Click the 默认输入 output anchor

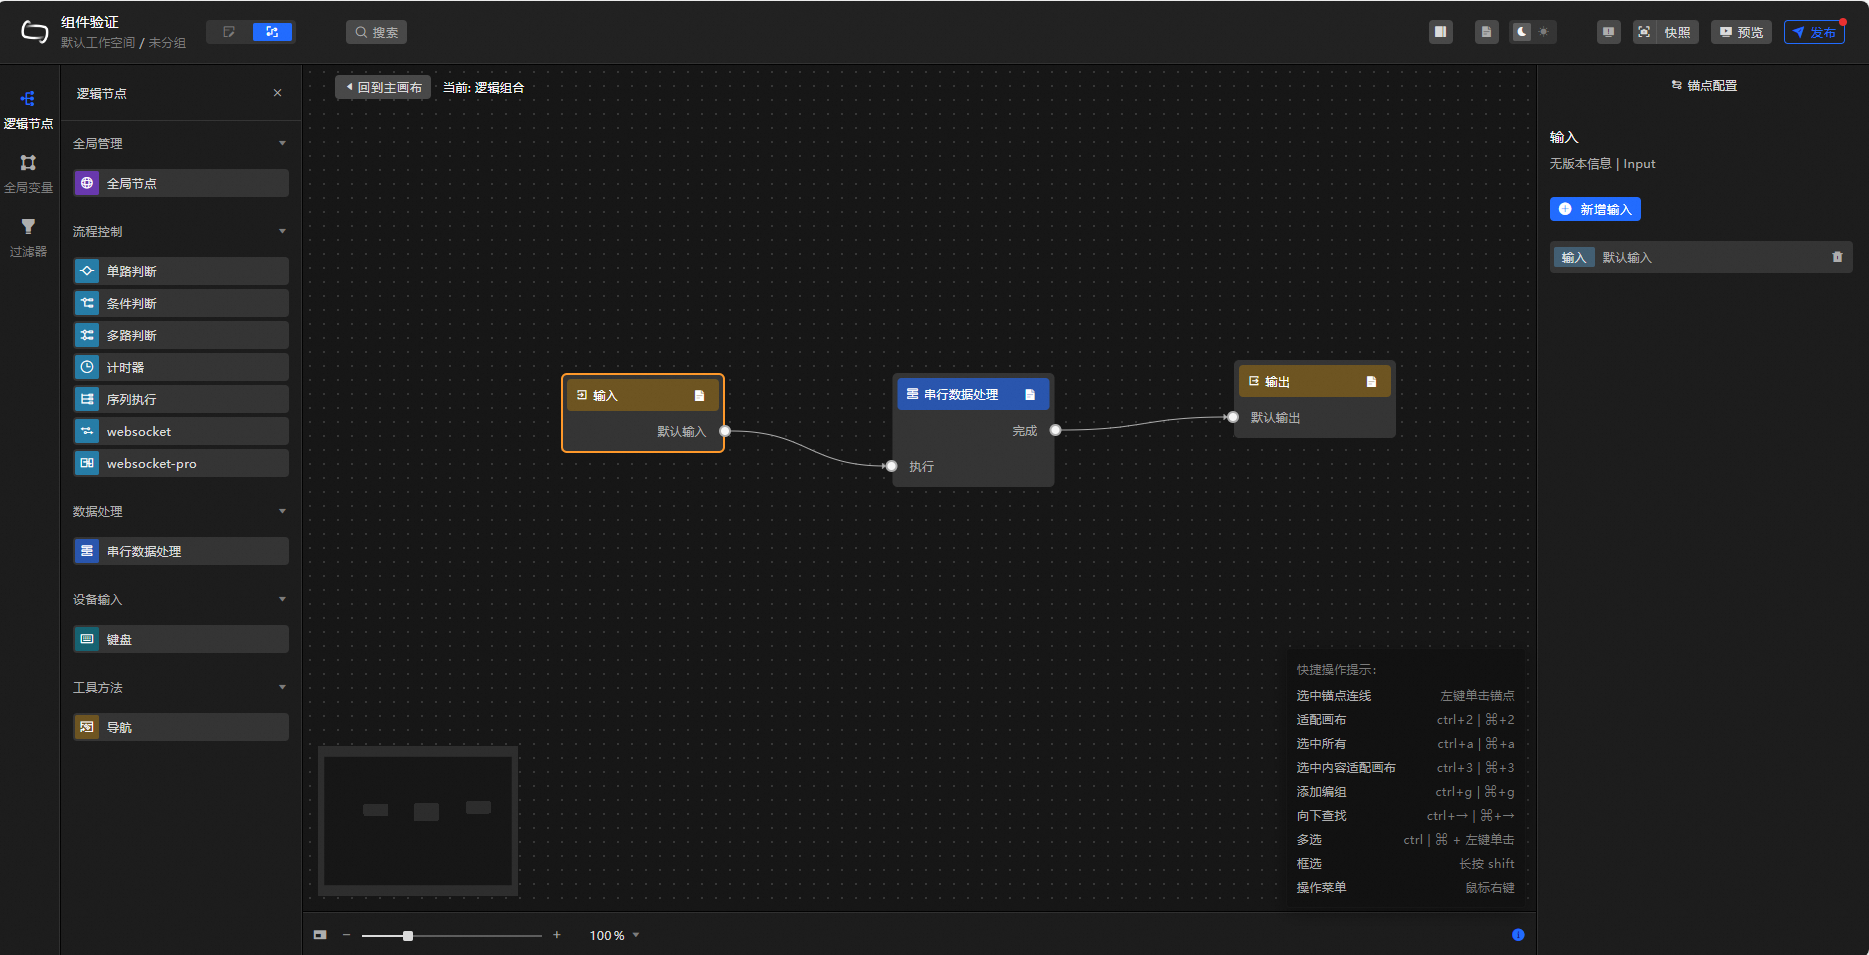(x=725, y=431)
